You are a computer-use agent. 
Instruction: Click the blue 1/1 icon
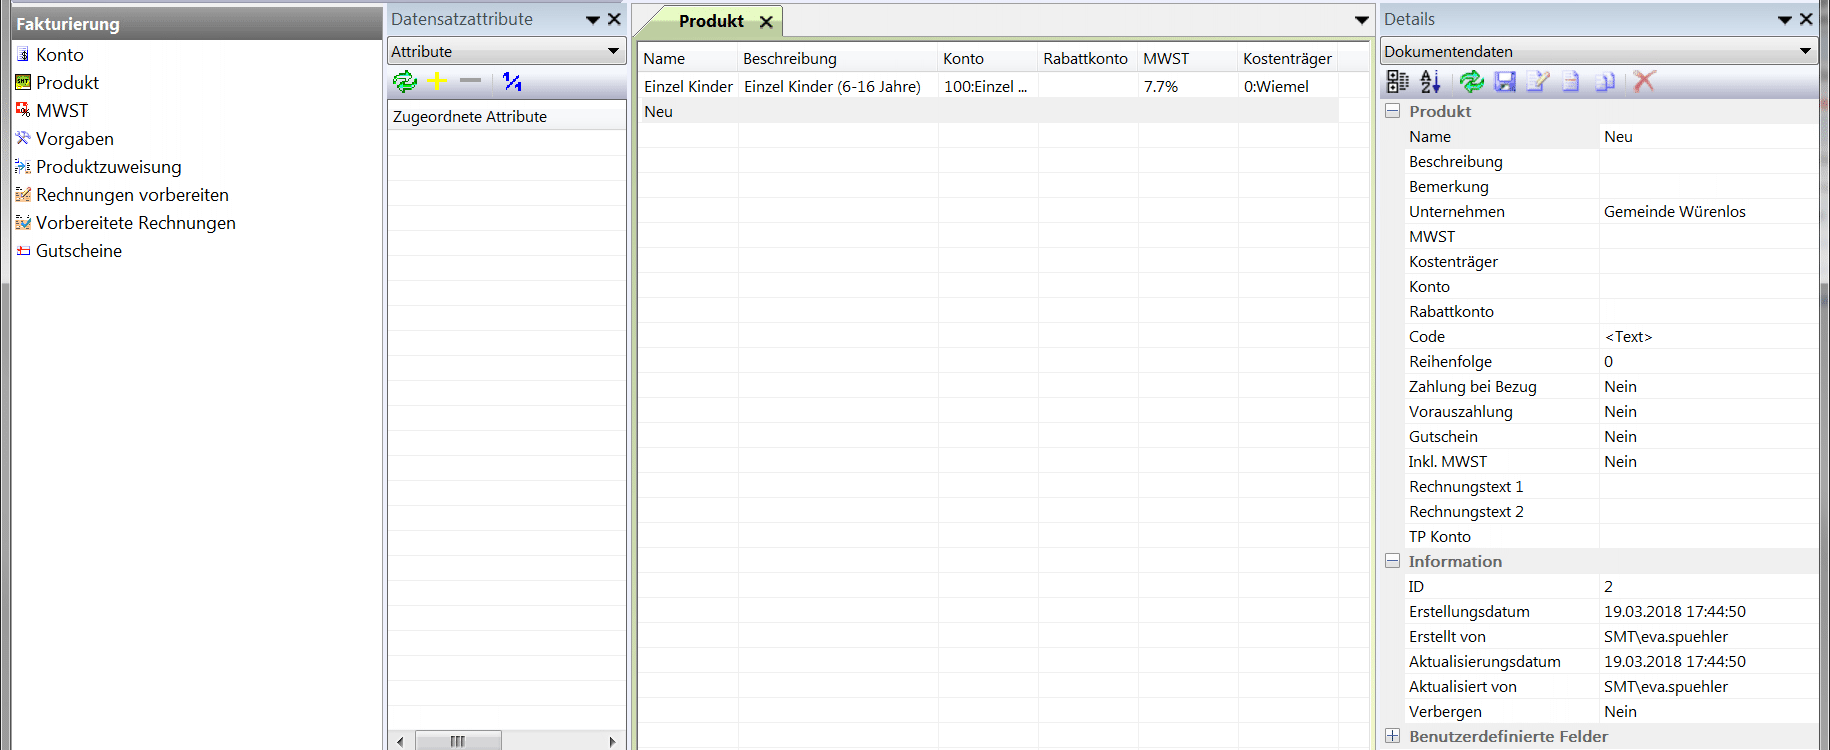point(512,81)
